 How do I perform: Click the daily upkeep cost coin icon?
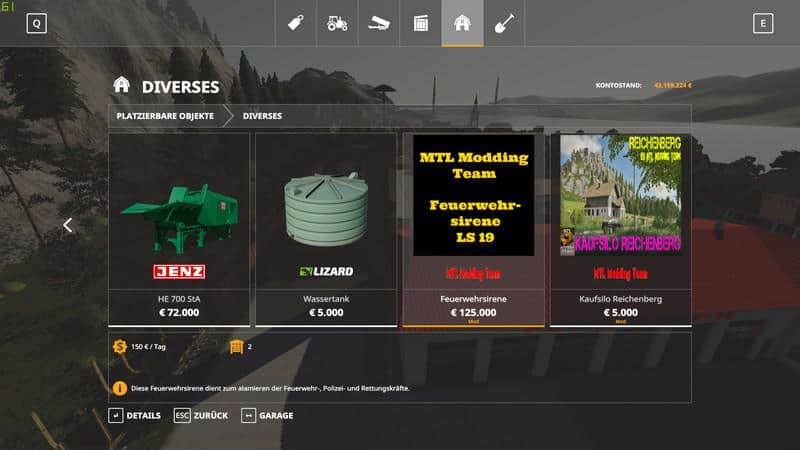(120, 346)
